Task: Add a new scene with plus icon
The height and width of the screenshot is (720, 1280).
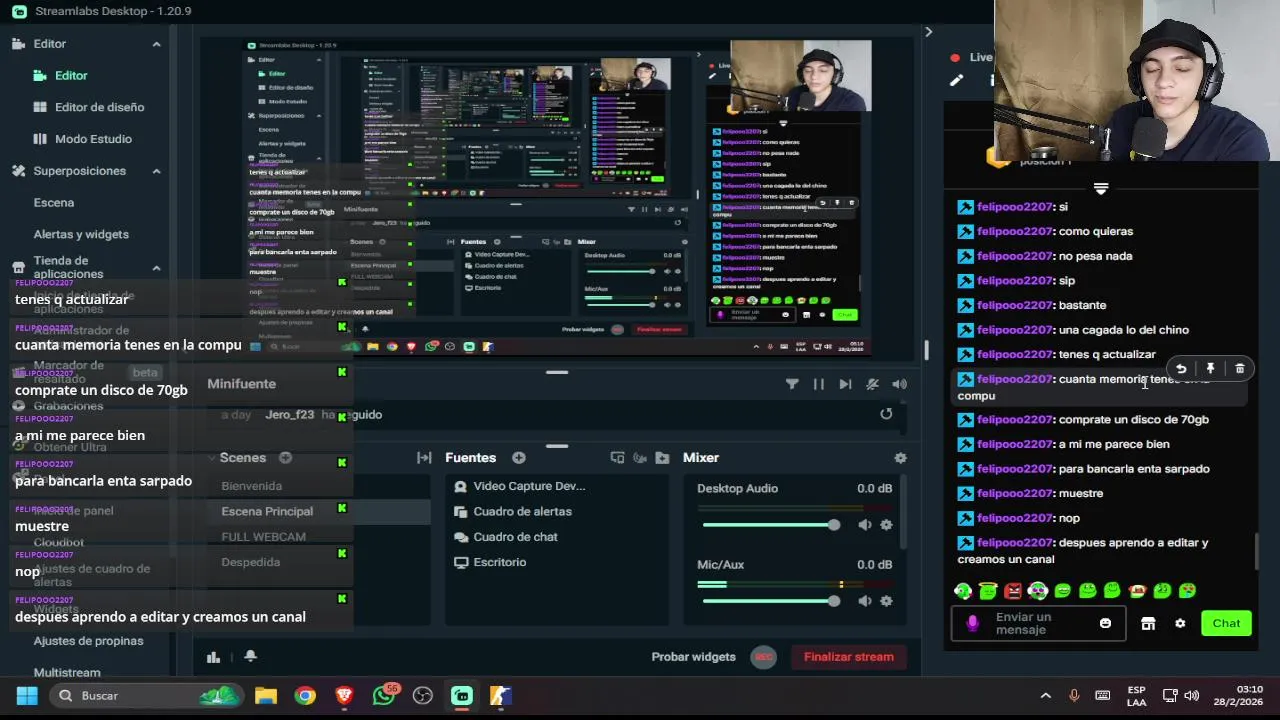Action: pos(285,458)
